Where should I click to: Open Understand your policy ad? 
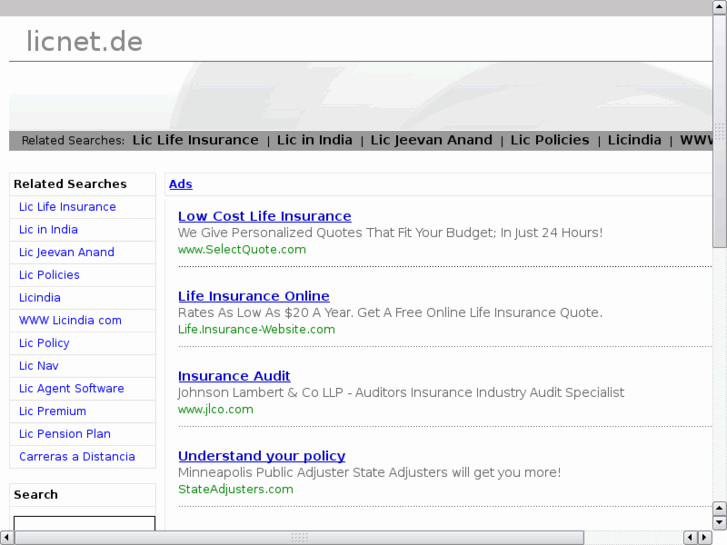click(x=261, y=455)
